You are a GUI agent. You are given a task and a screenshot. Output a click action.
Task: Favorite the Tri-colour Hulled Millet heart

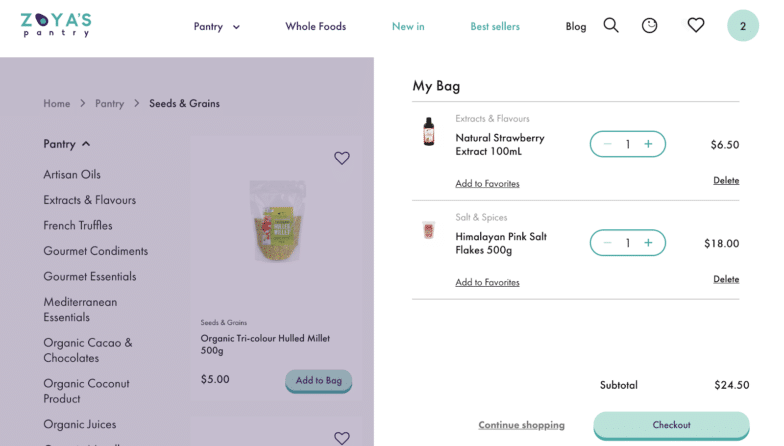point(342,158)
